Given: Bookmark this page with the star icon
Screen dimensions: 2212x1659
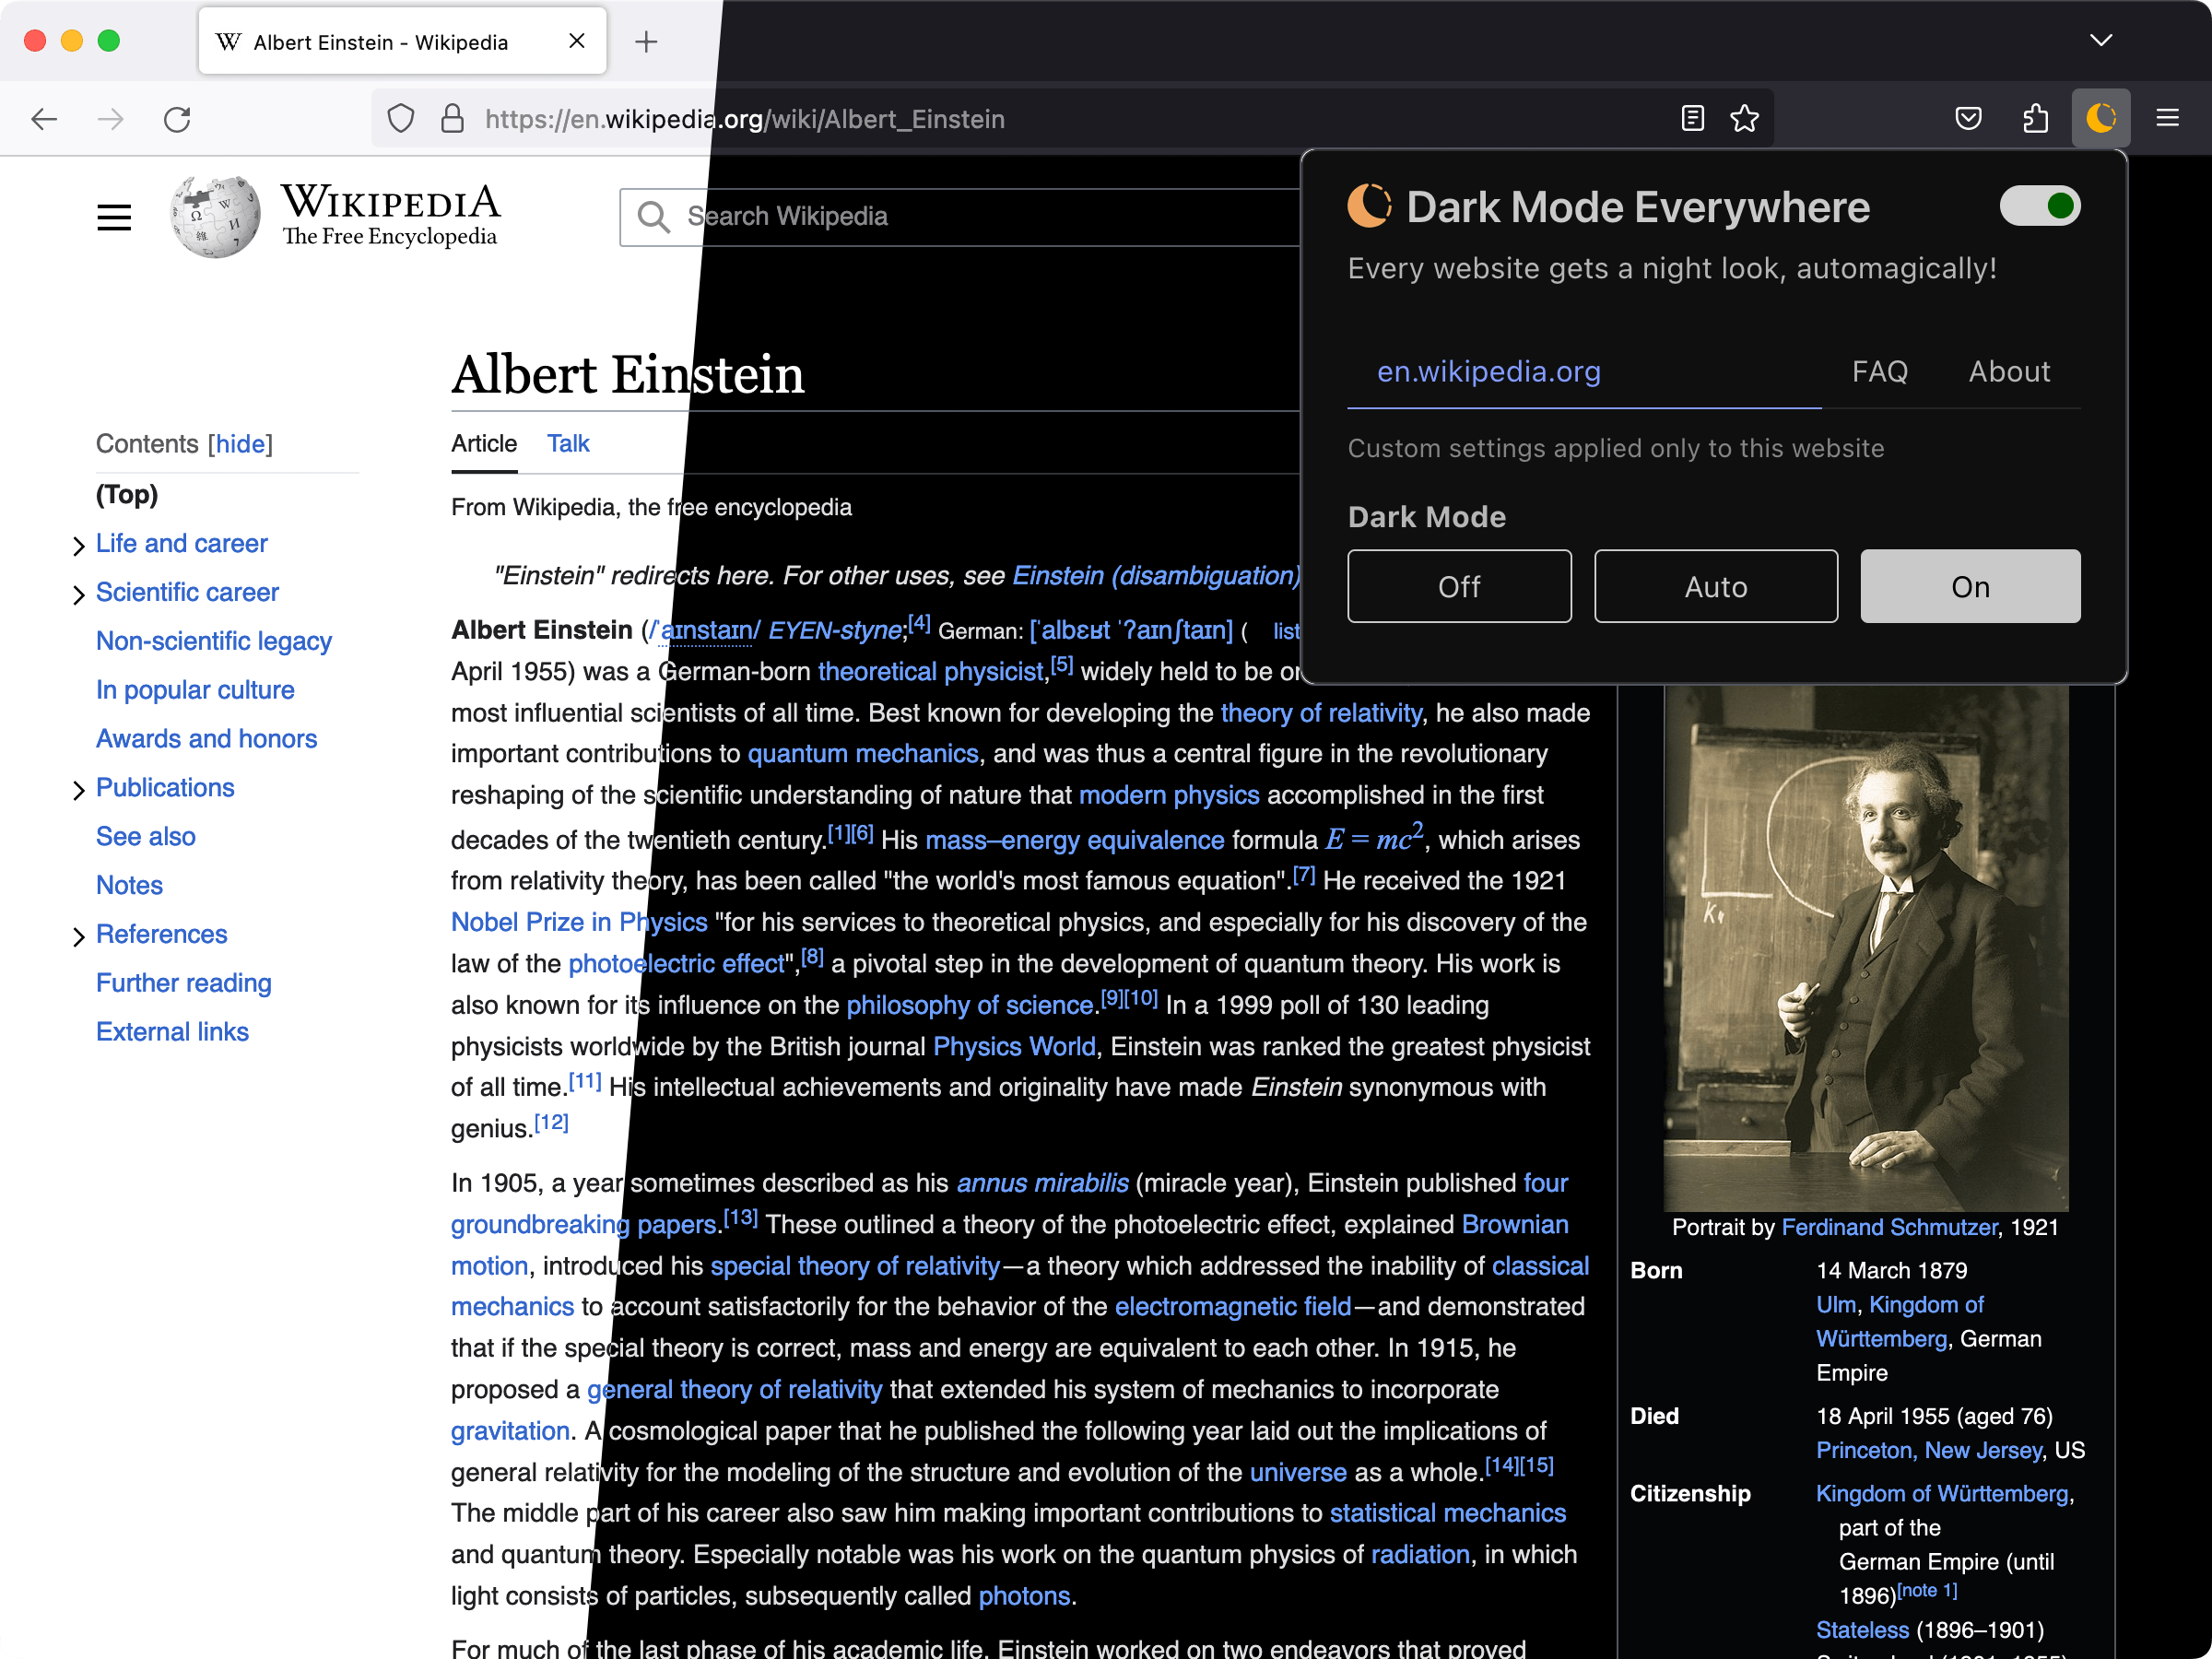Looking at the screenshot, I should 1744,118.
